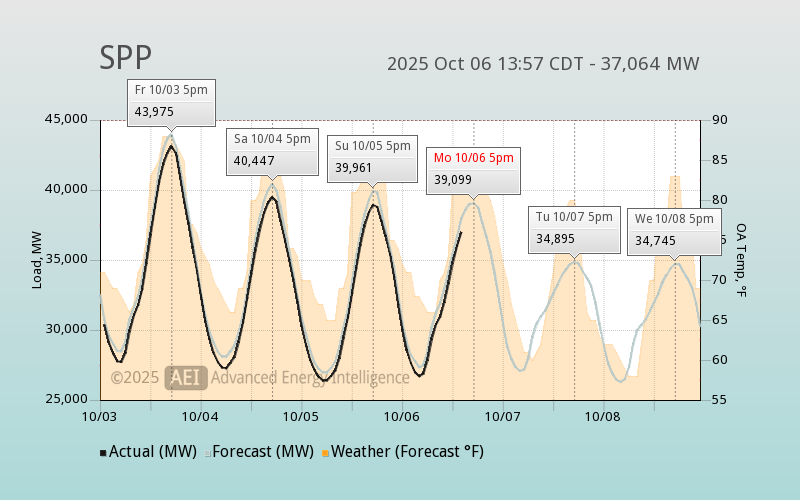Select the Fr 10/03 5pm peak callout
The width and height of the screenshot is (800, 500).
[x=171, y=101]
